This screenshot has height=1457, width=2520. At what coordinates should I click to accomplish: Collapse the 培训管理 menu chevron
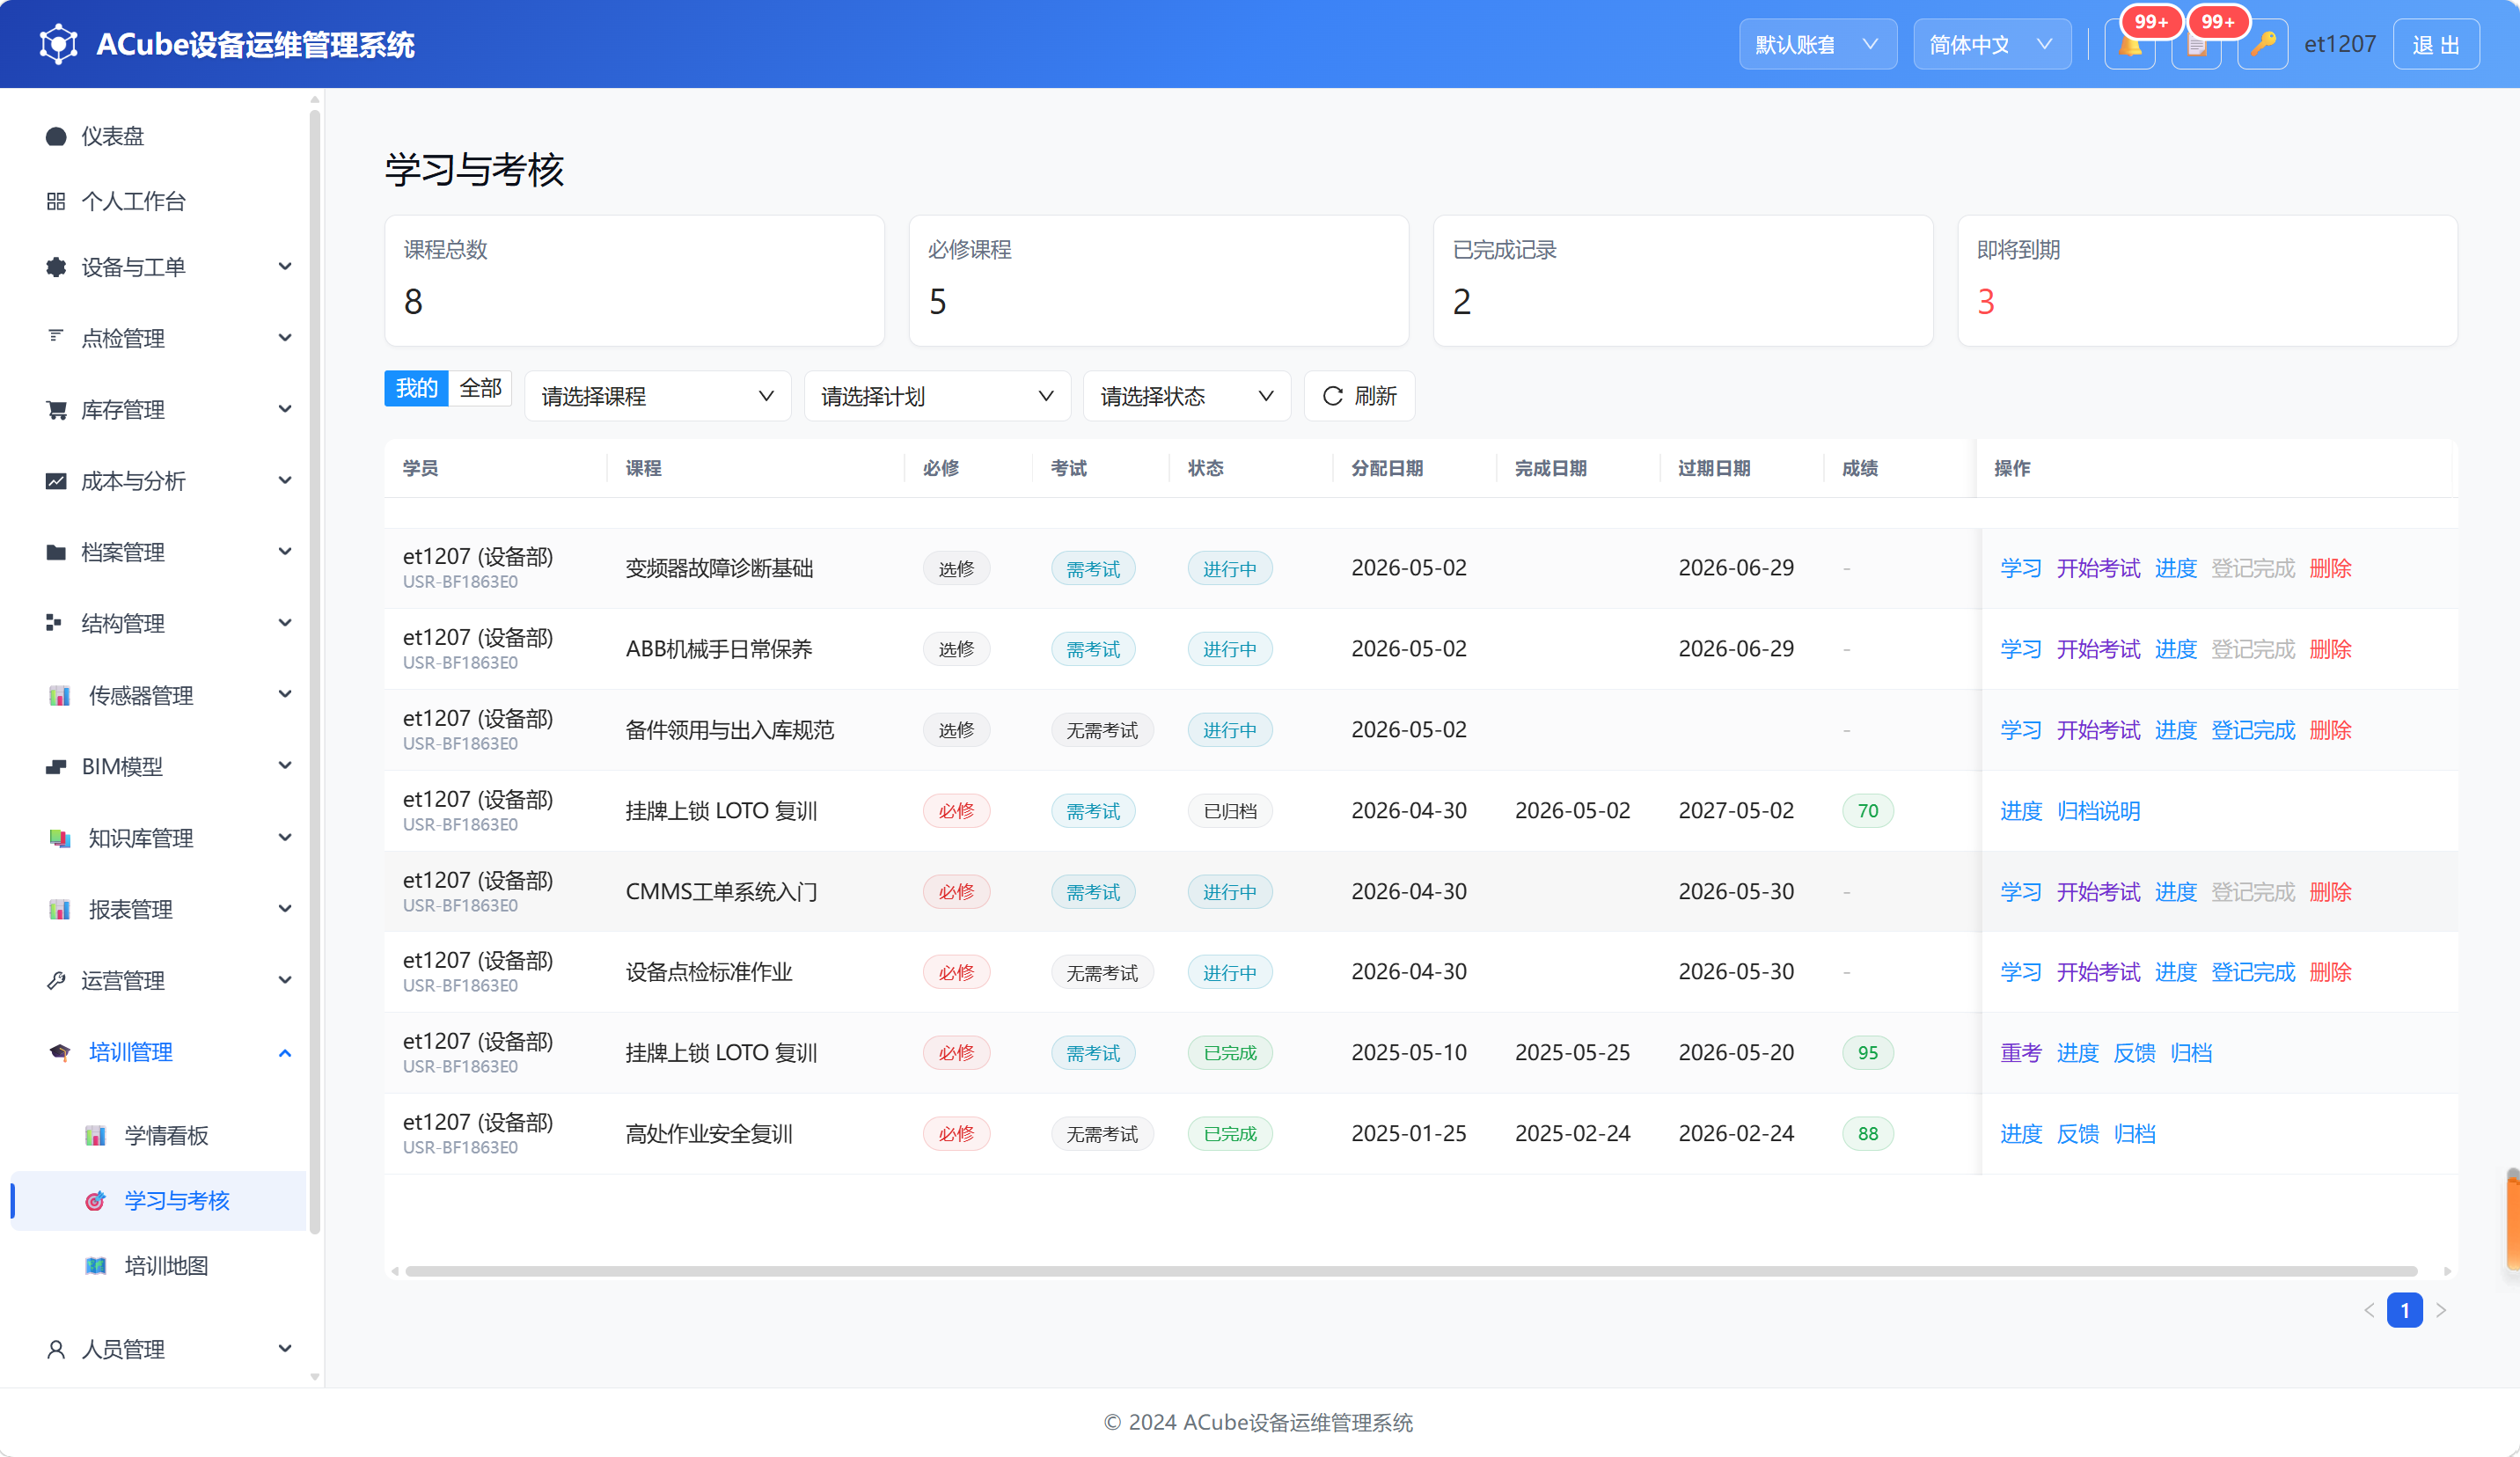(x=285, y=1053)
